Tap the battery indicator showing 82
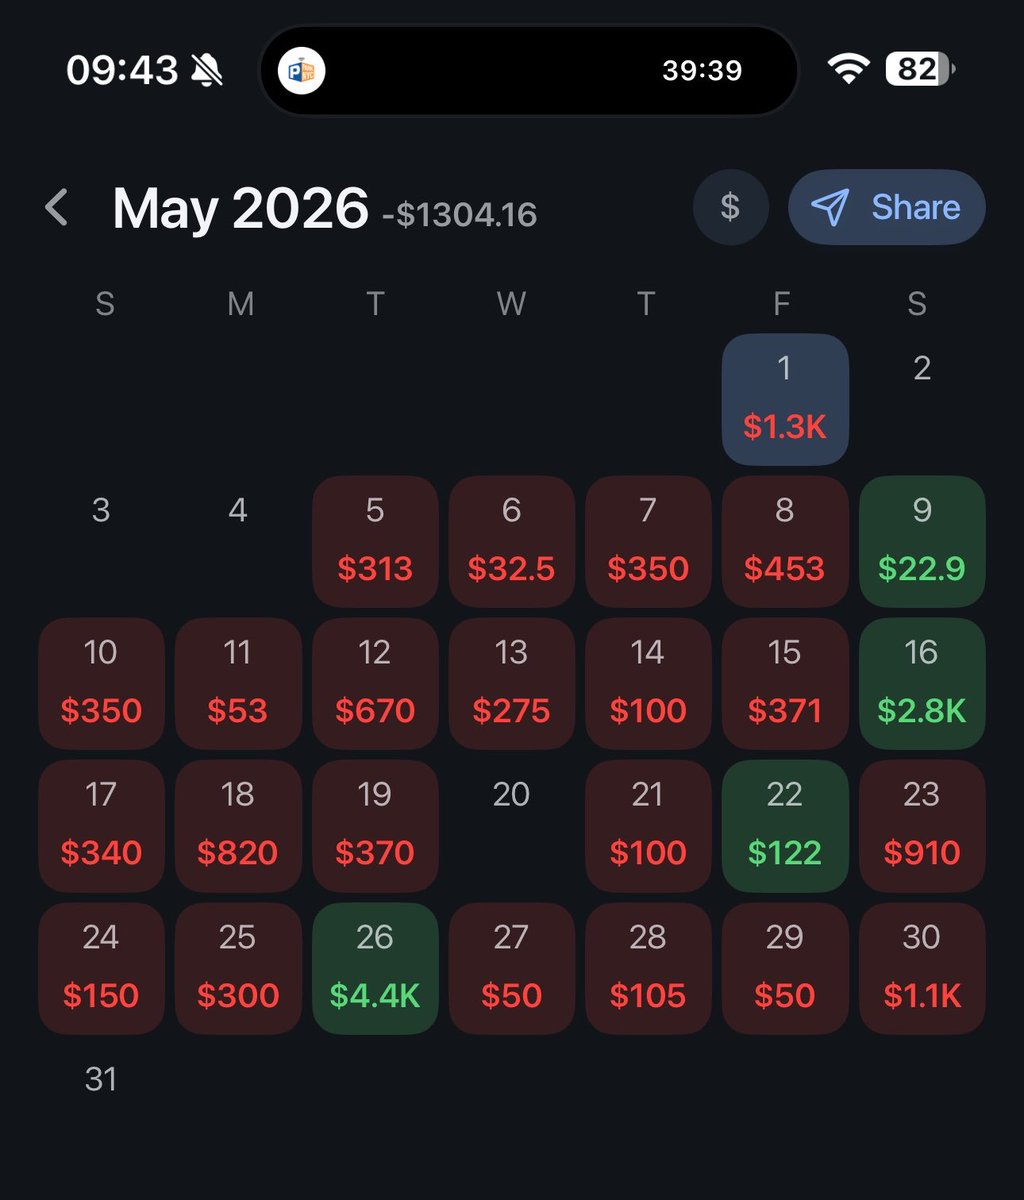The width and height of the screenshot is (1024, 1200). coord(920,69)
